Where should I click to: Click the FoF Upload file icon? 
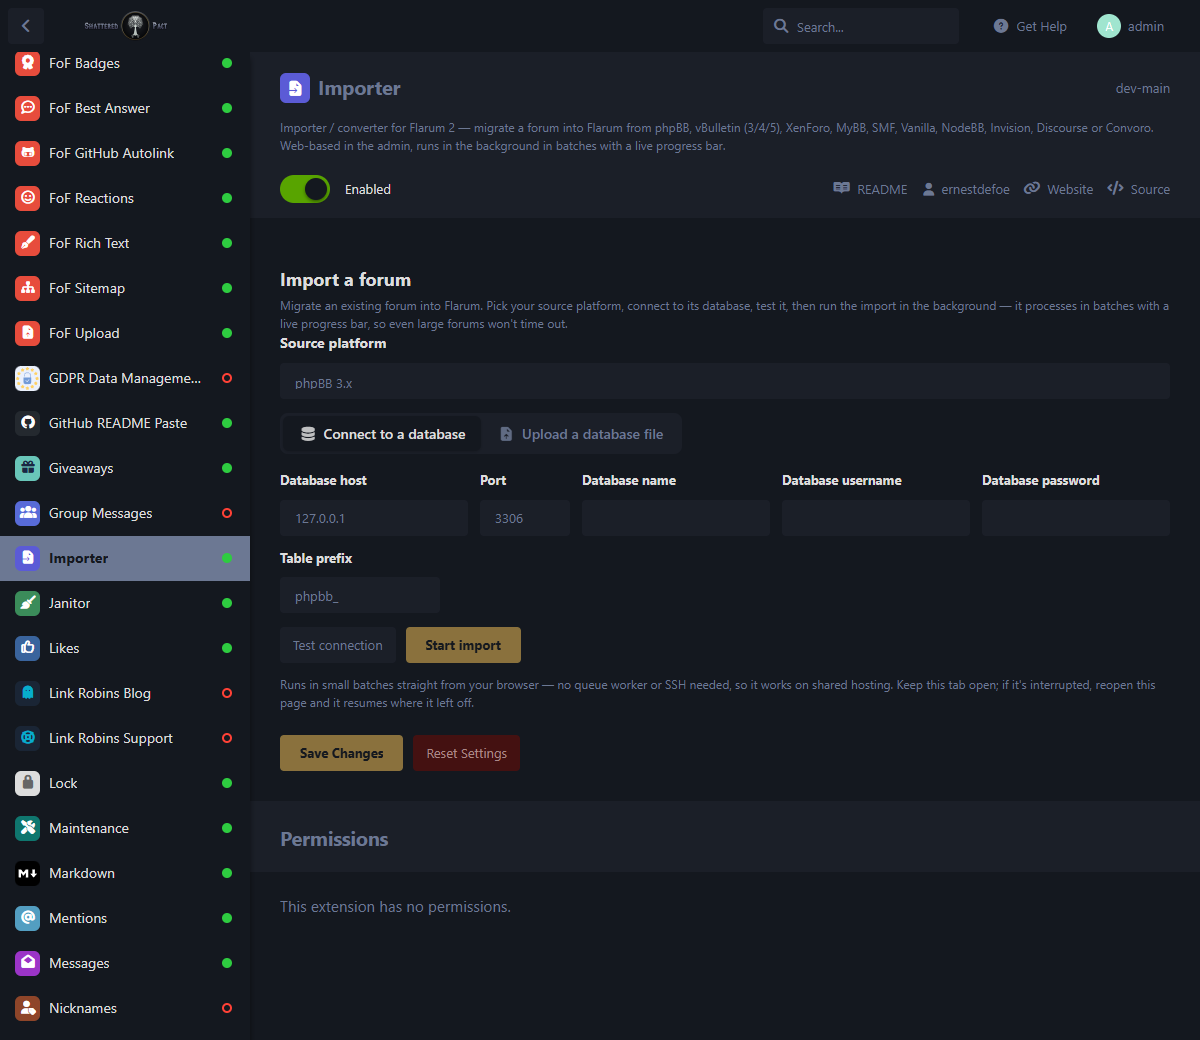28,333
